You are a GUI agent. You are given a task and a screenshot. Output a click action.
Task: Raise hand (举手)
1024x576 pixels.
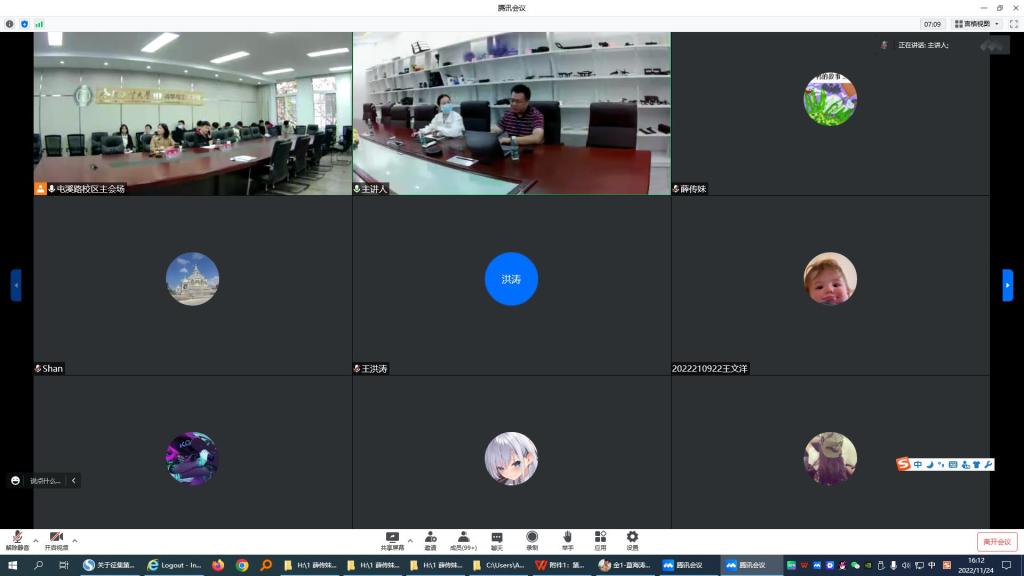click(567, 539)
